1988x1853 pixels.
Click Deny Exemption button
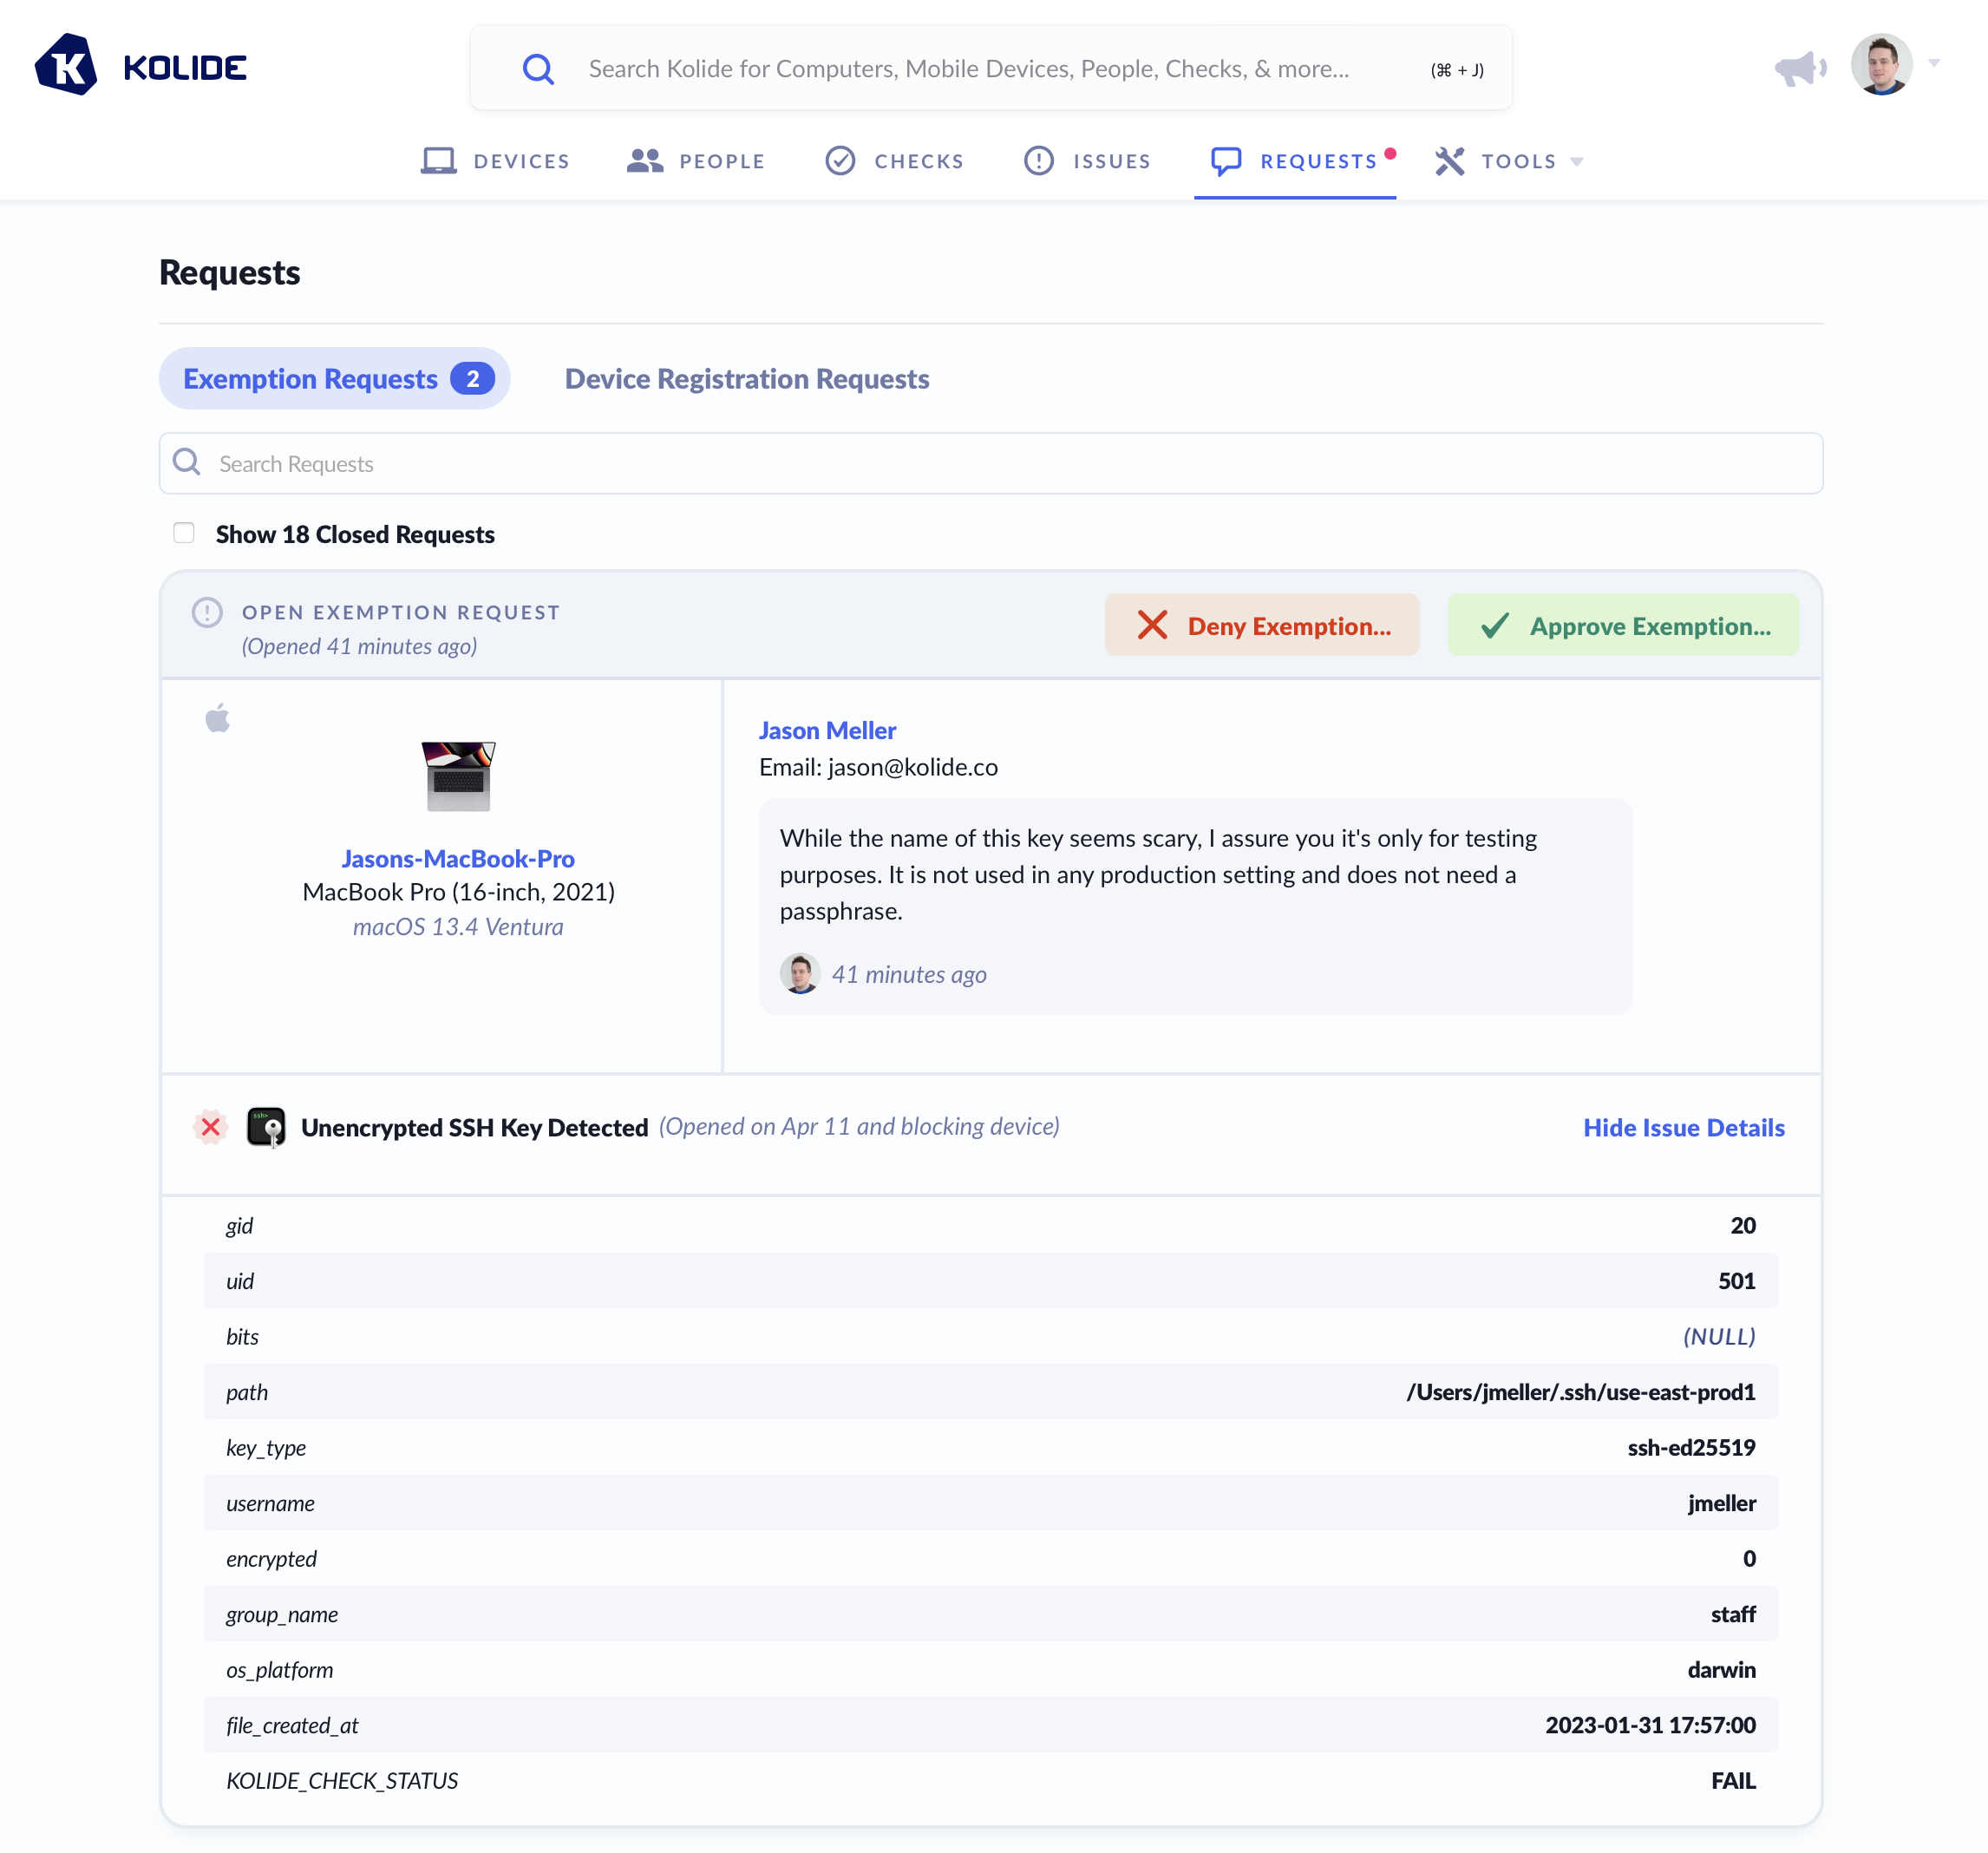[x=1261, y=625]
